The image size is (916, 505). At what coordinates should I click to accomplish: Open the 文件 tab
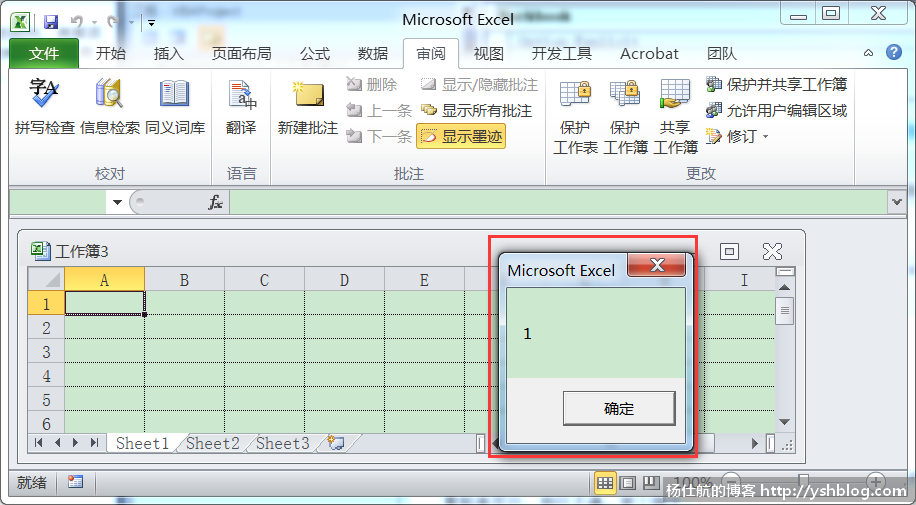44,54
